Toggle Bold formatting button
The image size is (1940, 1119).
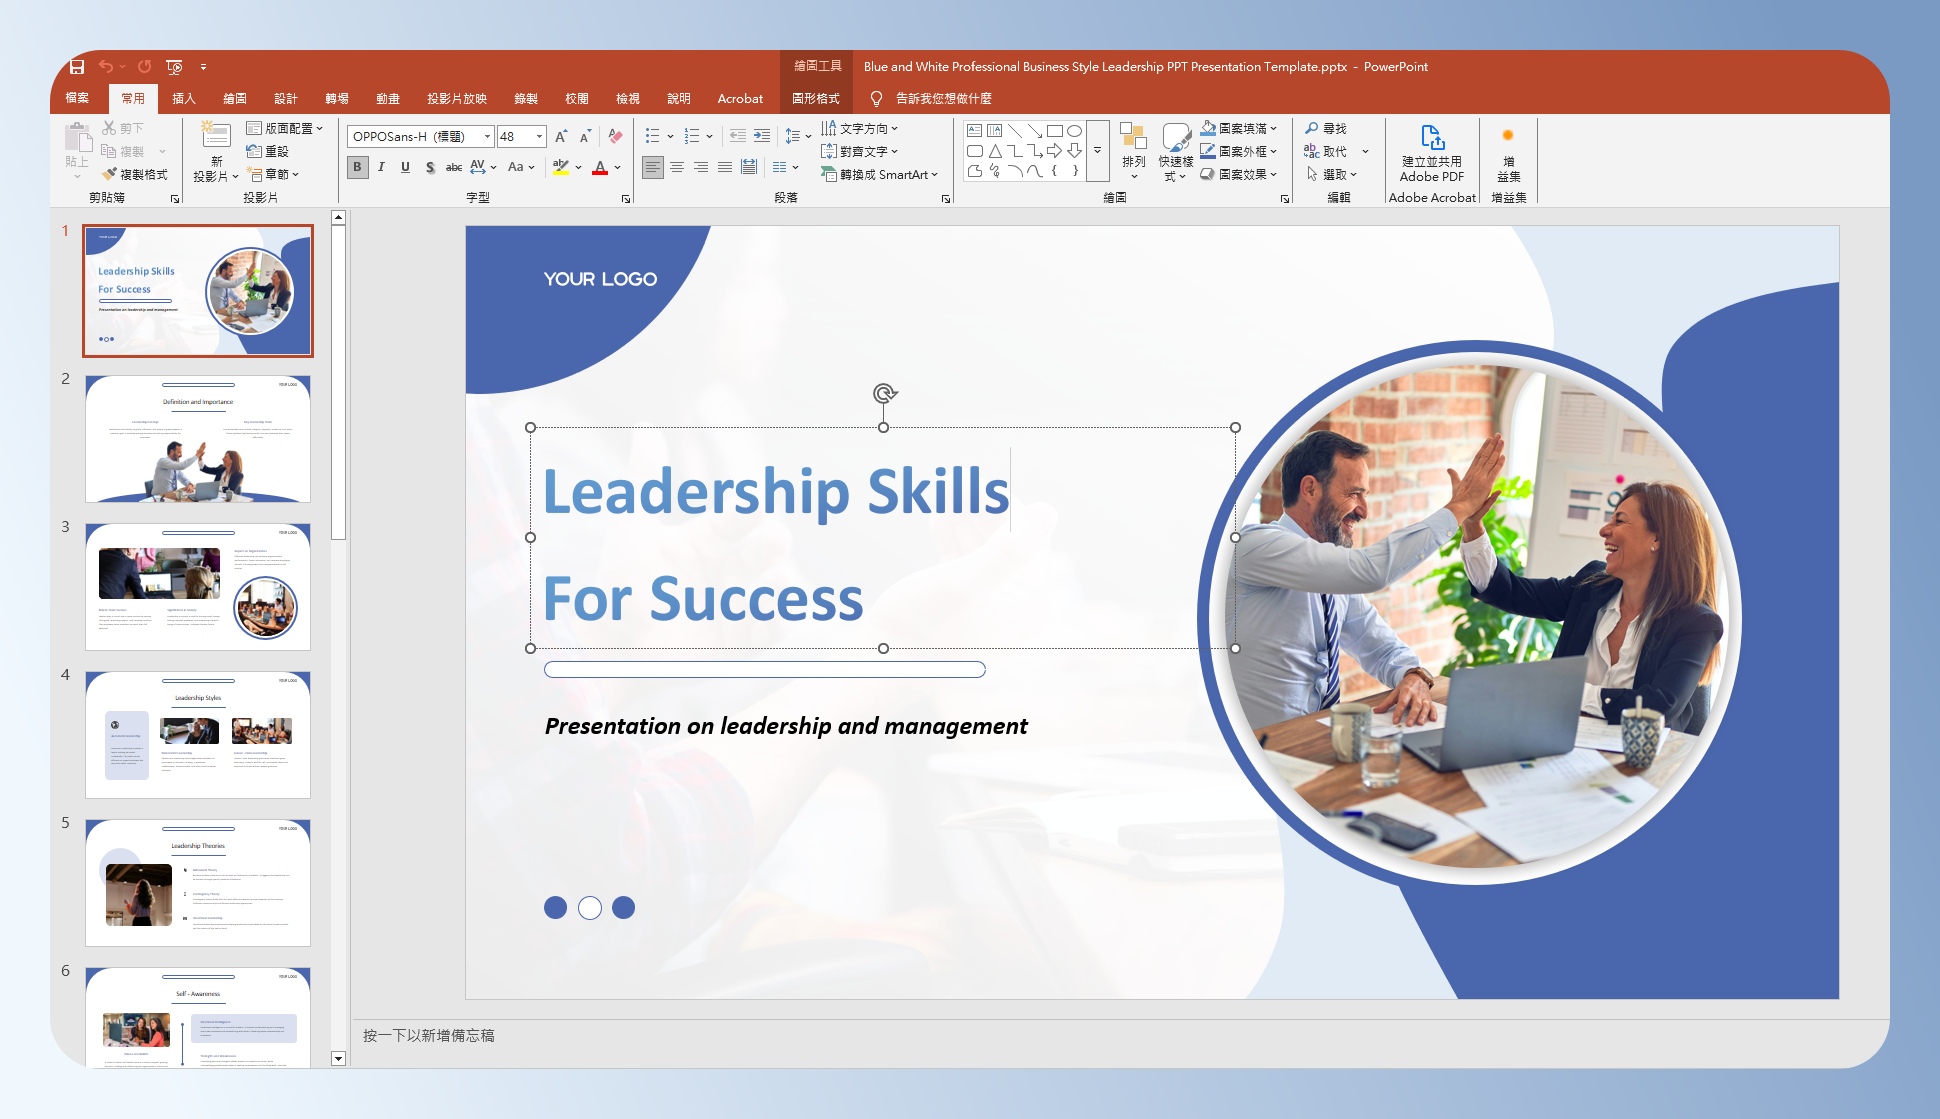(x=357, y=167)
